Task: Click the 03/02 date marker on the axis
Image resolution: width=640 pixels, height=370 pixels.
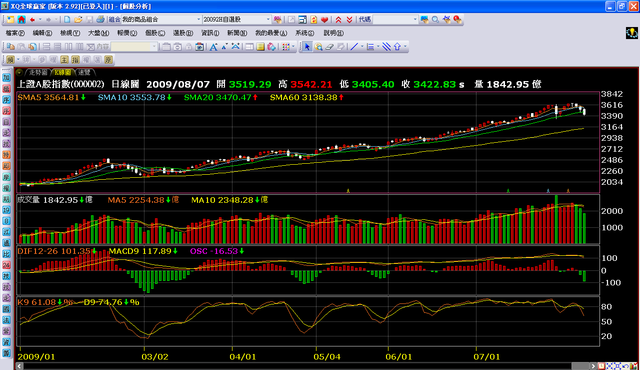Action: coord(155,357)
